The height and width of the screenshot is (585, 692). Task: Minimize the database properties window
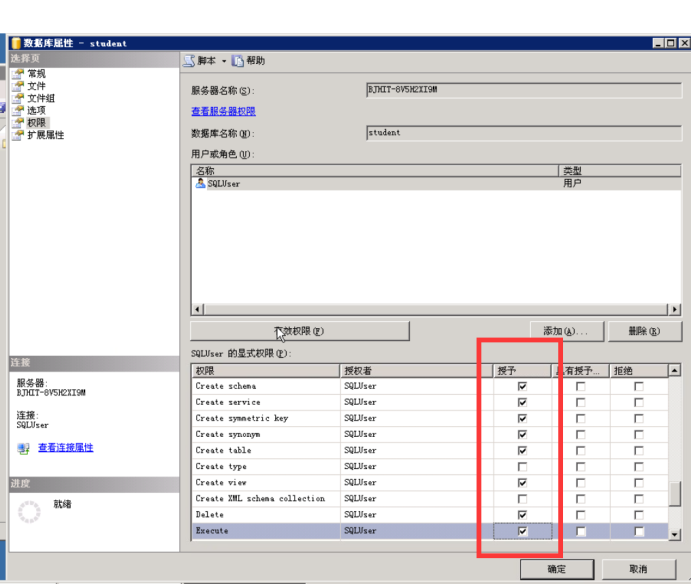[x=658, y=43]
